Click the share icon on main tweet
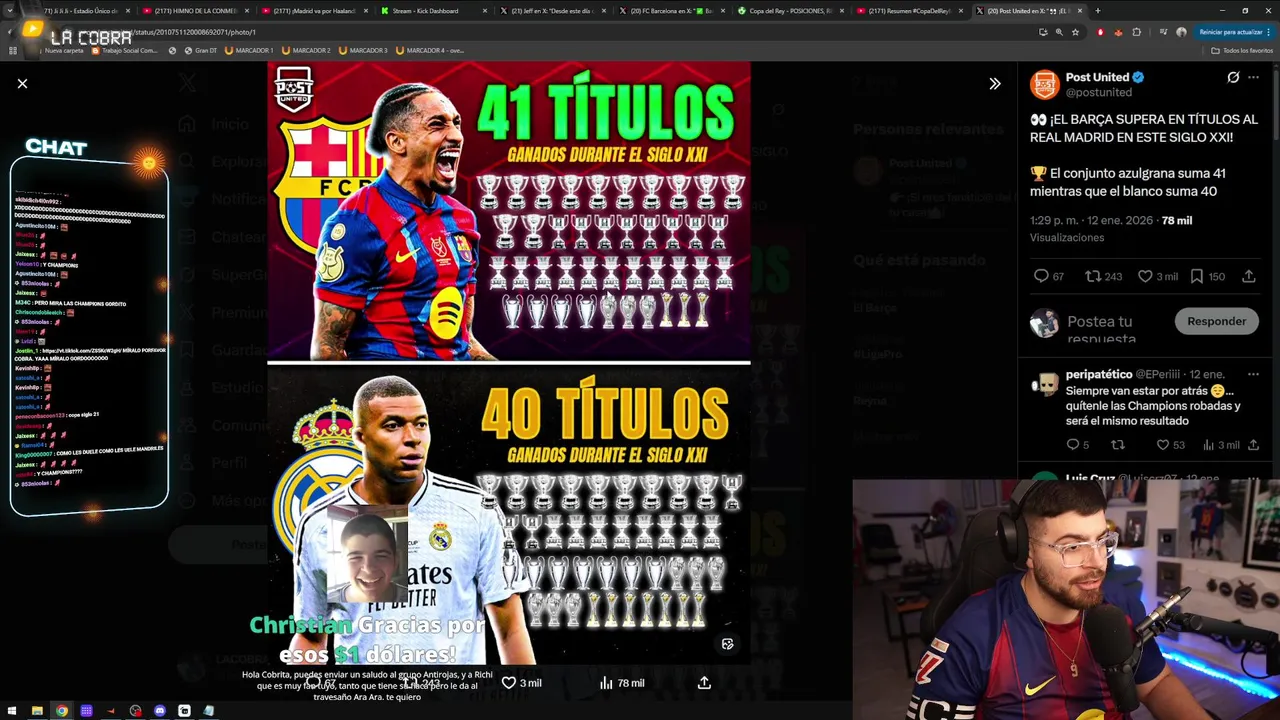The height and width of the screenshot is (720, 1280). [x=1249, y=276]
